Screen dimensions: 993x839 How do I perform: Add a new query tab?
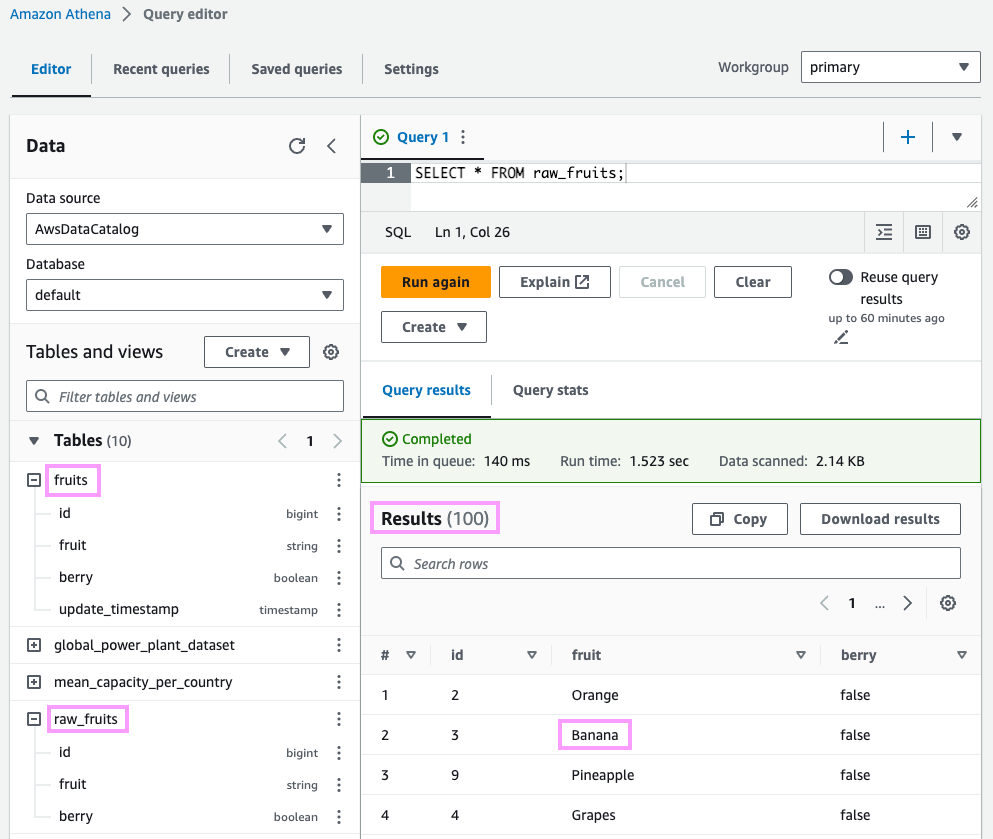(908, 137)
